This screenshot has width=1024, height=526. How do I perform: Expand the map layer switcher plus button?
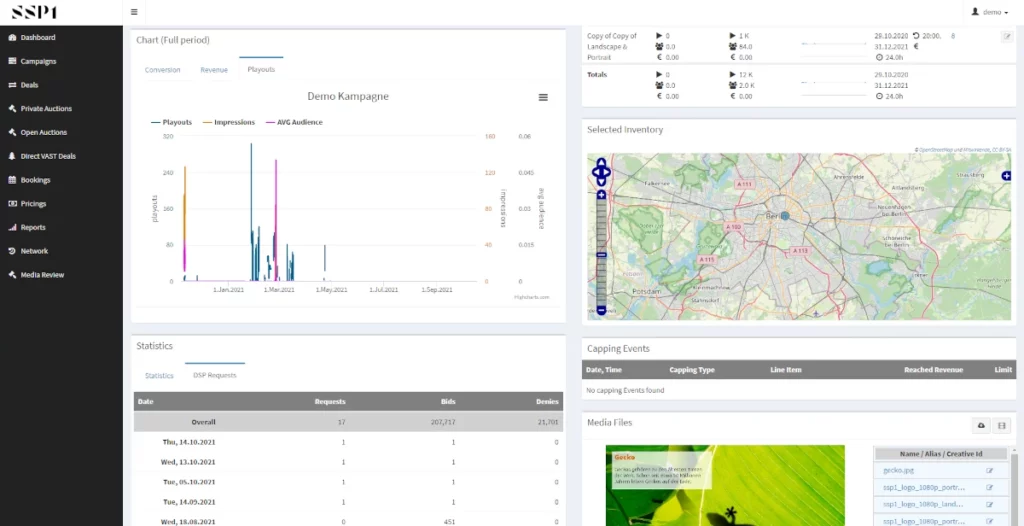click(x=1005, y=175)
